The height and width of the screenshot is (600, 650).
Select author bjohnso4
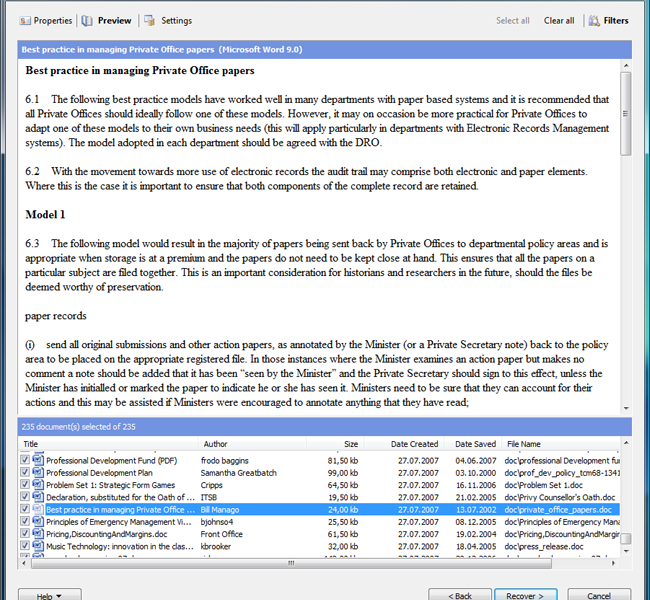click(x=216, y=522)
